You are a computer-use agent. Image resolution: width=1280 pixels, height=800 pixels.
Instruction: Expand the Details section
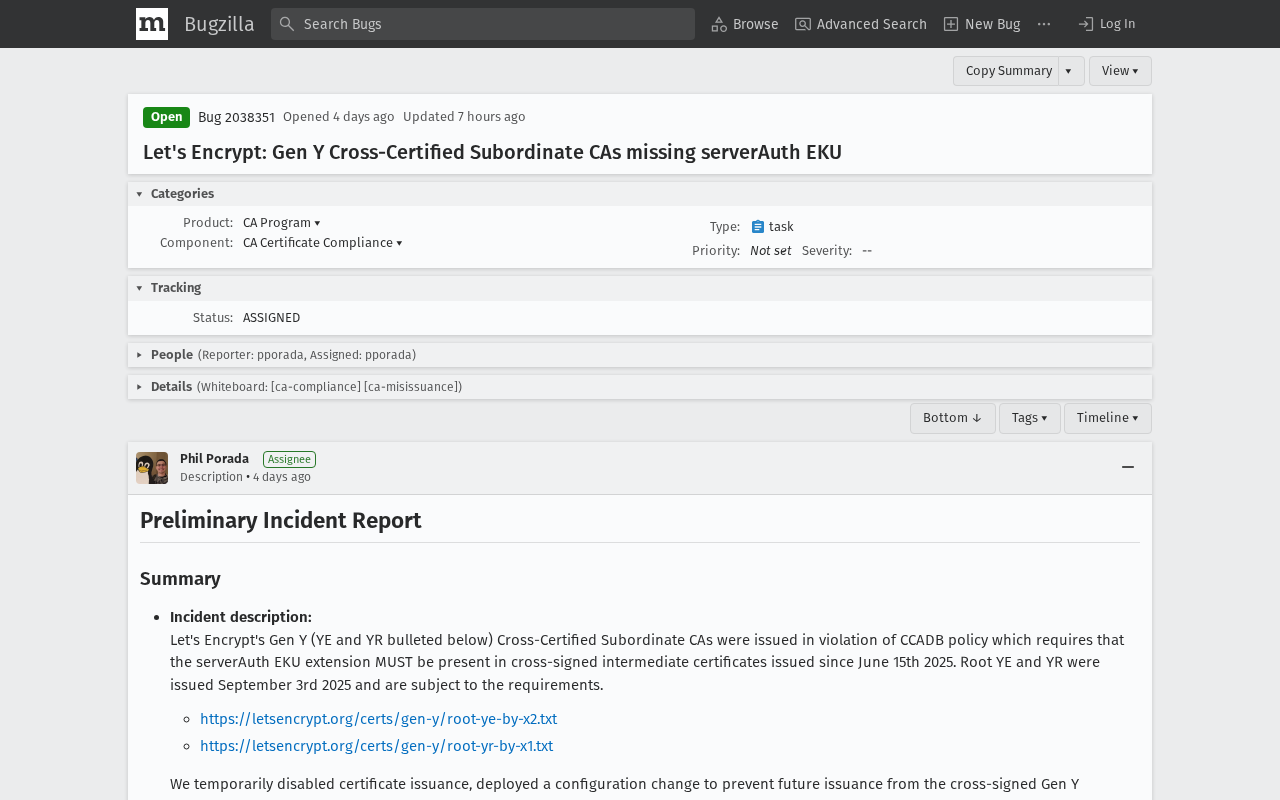tap(139, 387)
